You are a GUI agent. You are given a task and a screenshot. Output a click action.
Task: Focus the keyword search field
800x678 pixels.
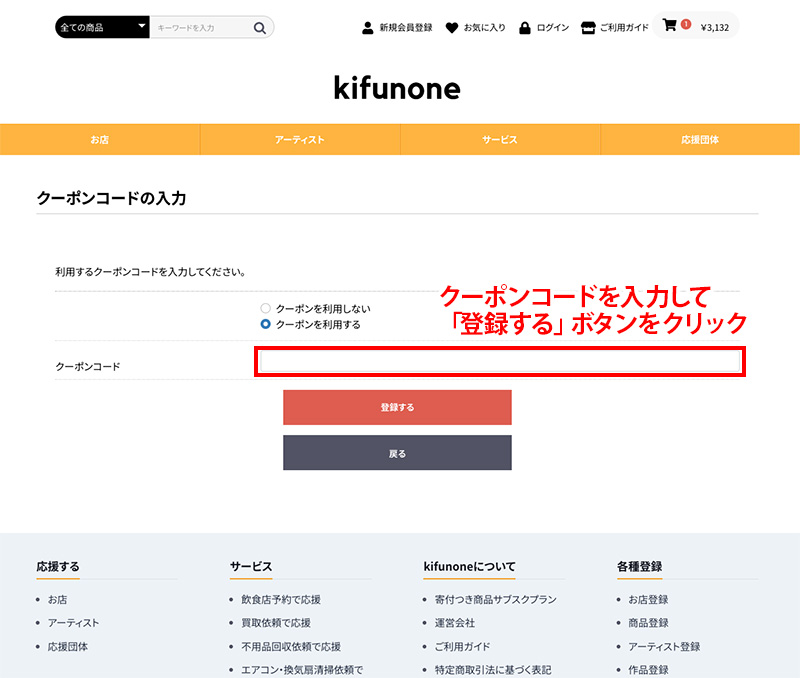202,28
